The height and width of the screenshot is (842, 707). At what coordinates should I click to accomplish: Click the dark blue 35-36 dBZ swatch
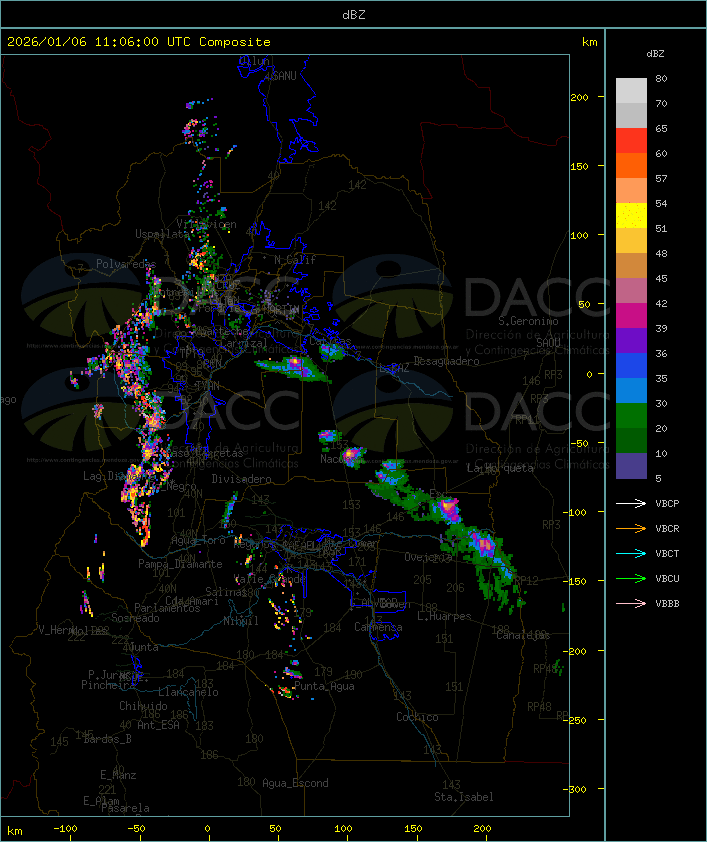pyautogui.click(x=631, y=366)
